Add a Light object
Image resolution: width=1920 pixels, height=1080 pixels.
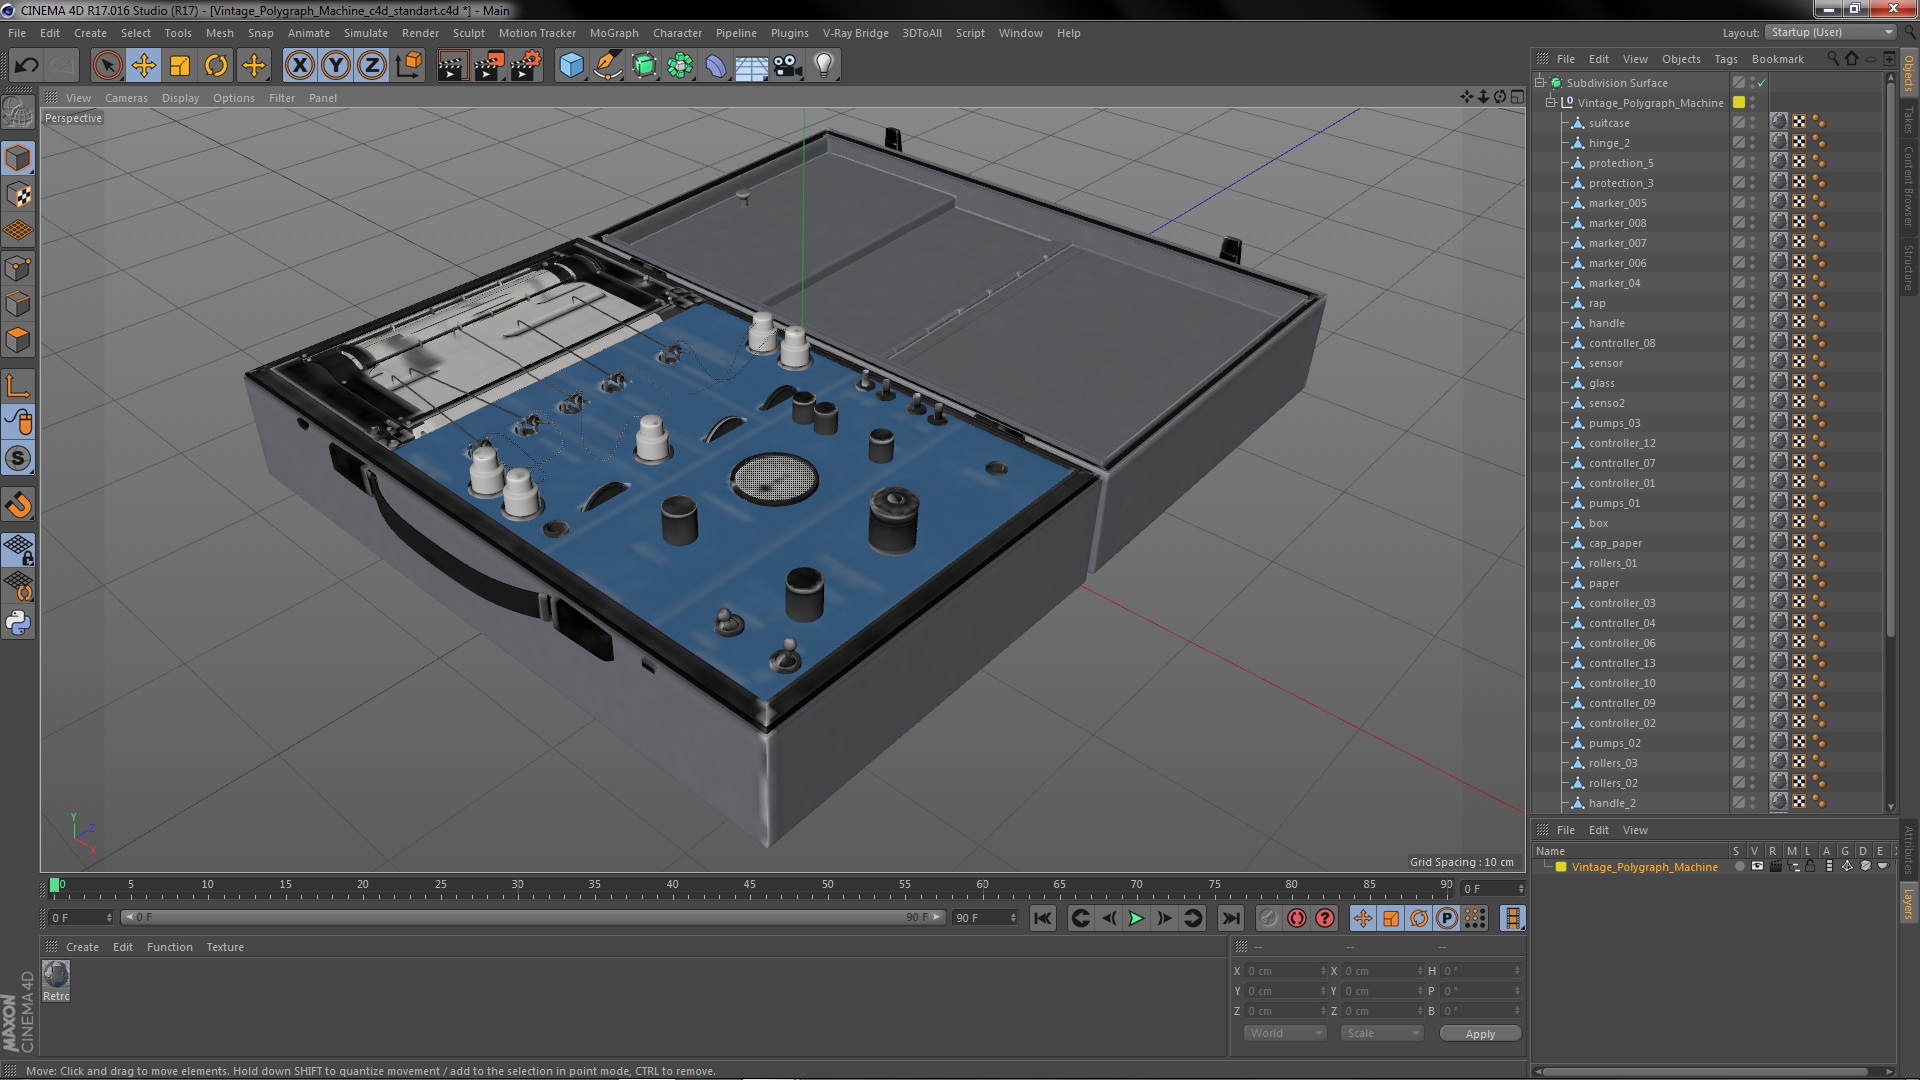tap(824, 66)
